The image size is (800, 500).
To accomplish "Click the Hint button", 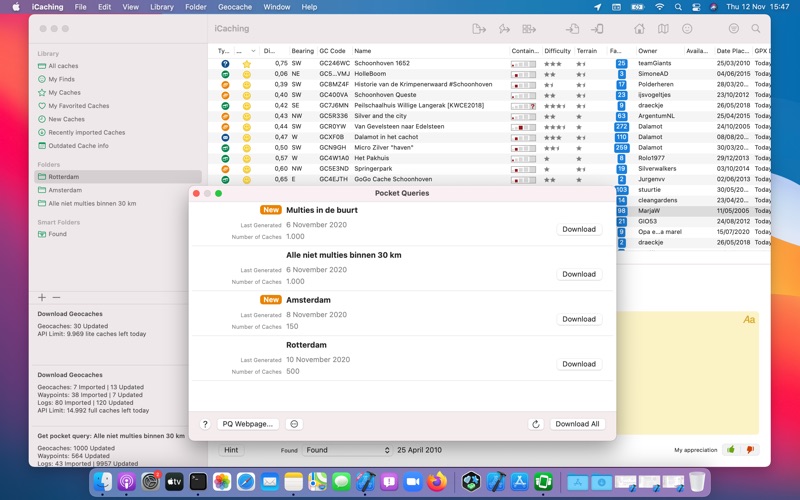I will 231,450.
